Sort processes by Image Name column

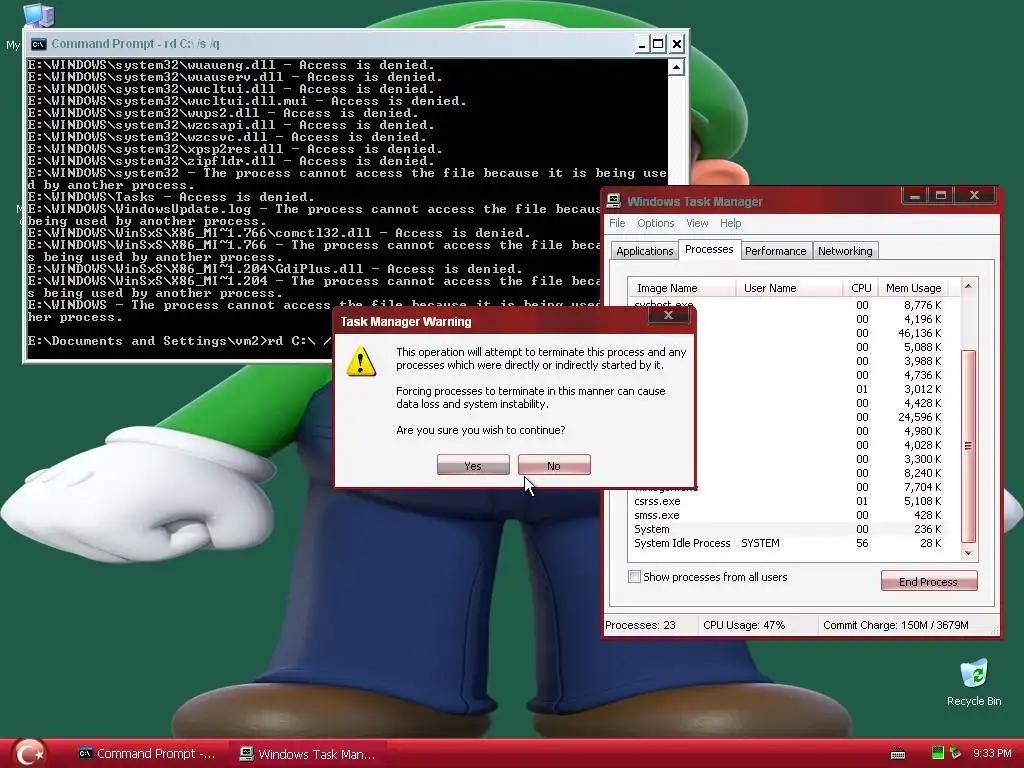(682, 288)
